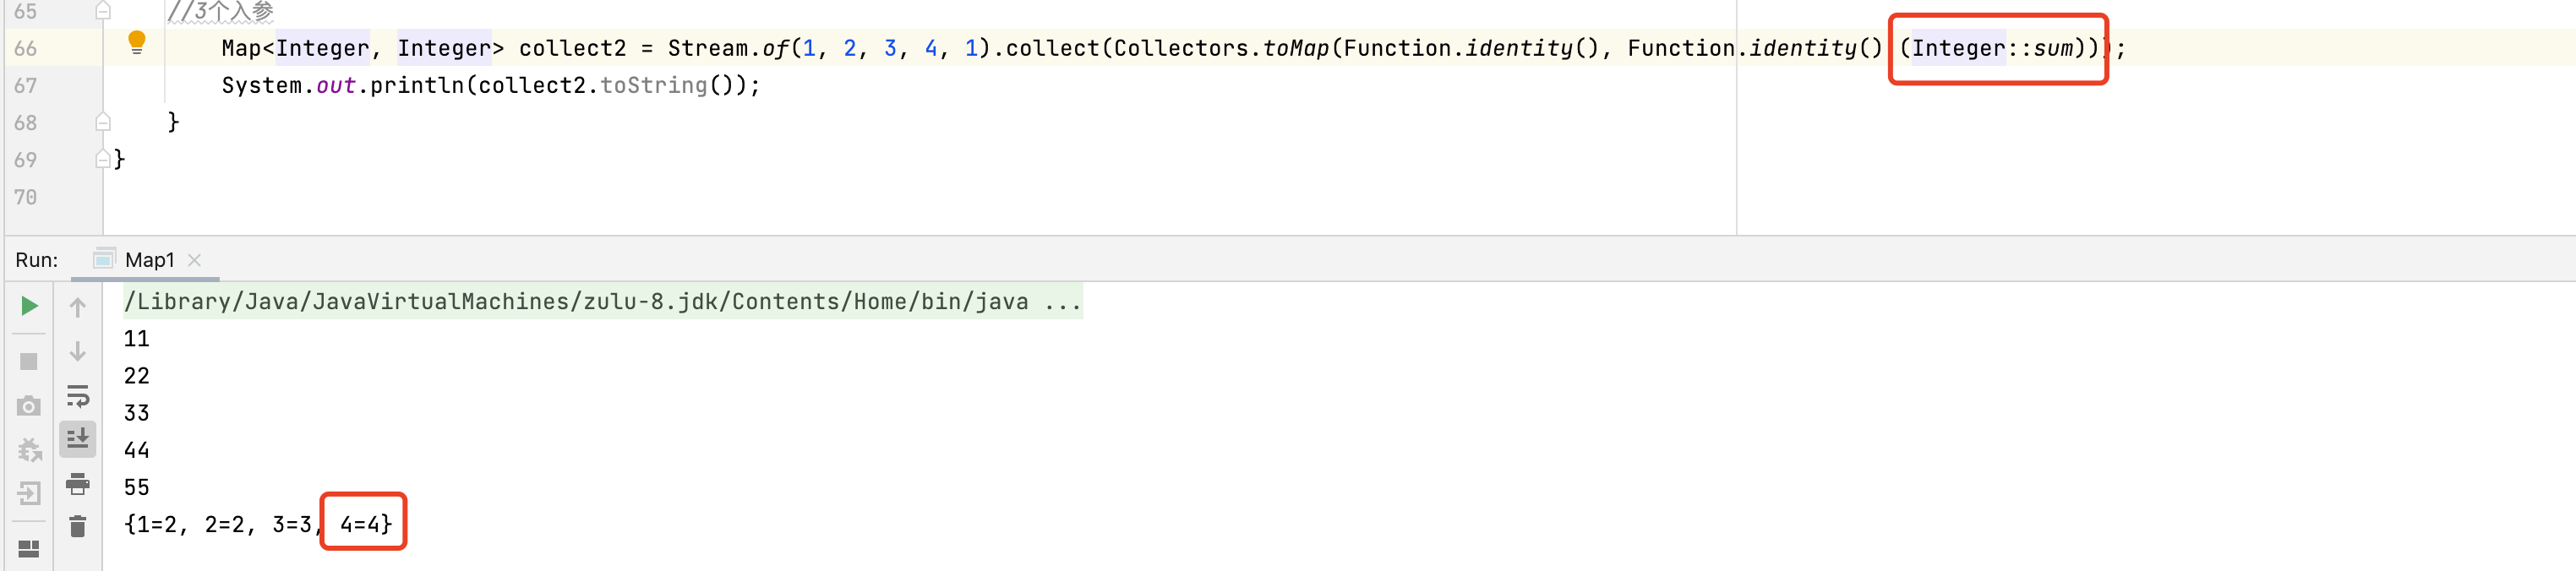Click the Exit sign-out icon
This screenshot has width=2576, height=571.
click(x=29, y=493)
